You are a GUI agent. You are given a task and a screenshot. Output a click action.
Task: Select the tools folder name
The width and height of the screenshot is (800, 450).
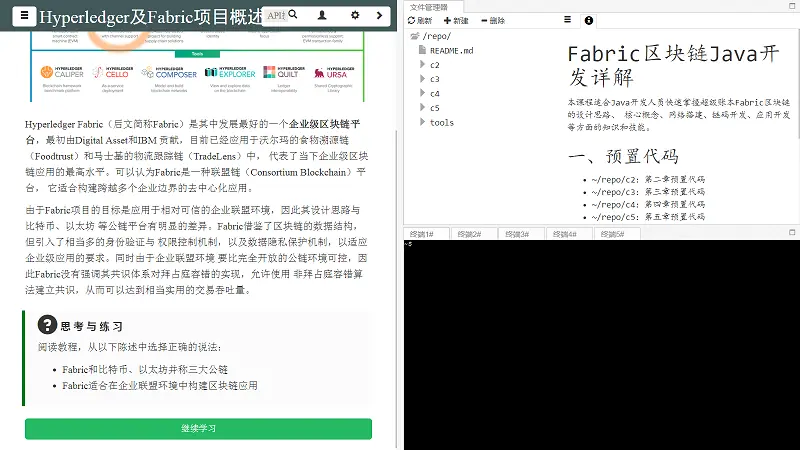point(442,122)
